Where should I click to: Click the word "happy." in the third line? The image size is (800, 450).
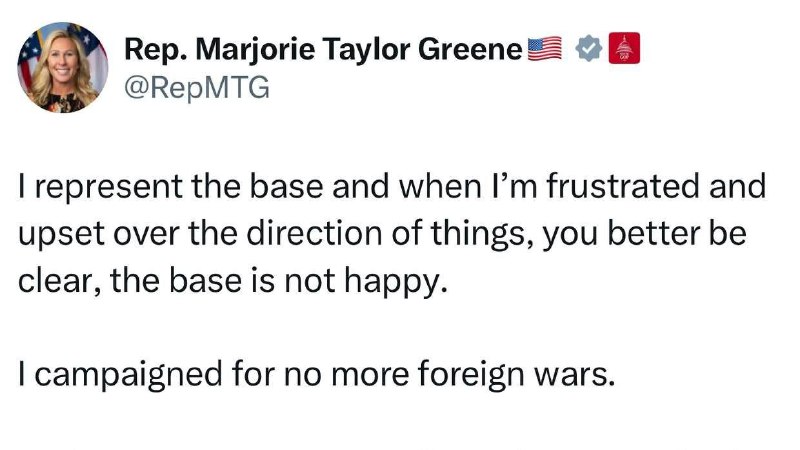pyautogui.click(x=395, y=282)
